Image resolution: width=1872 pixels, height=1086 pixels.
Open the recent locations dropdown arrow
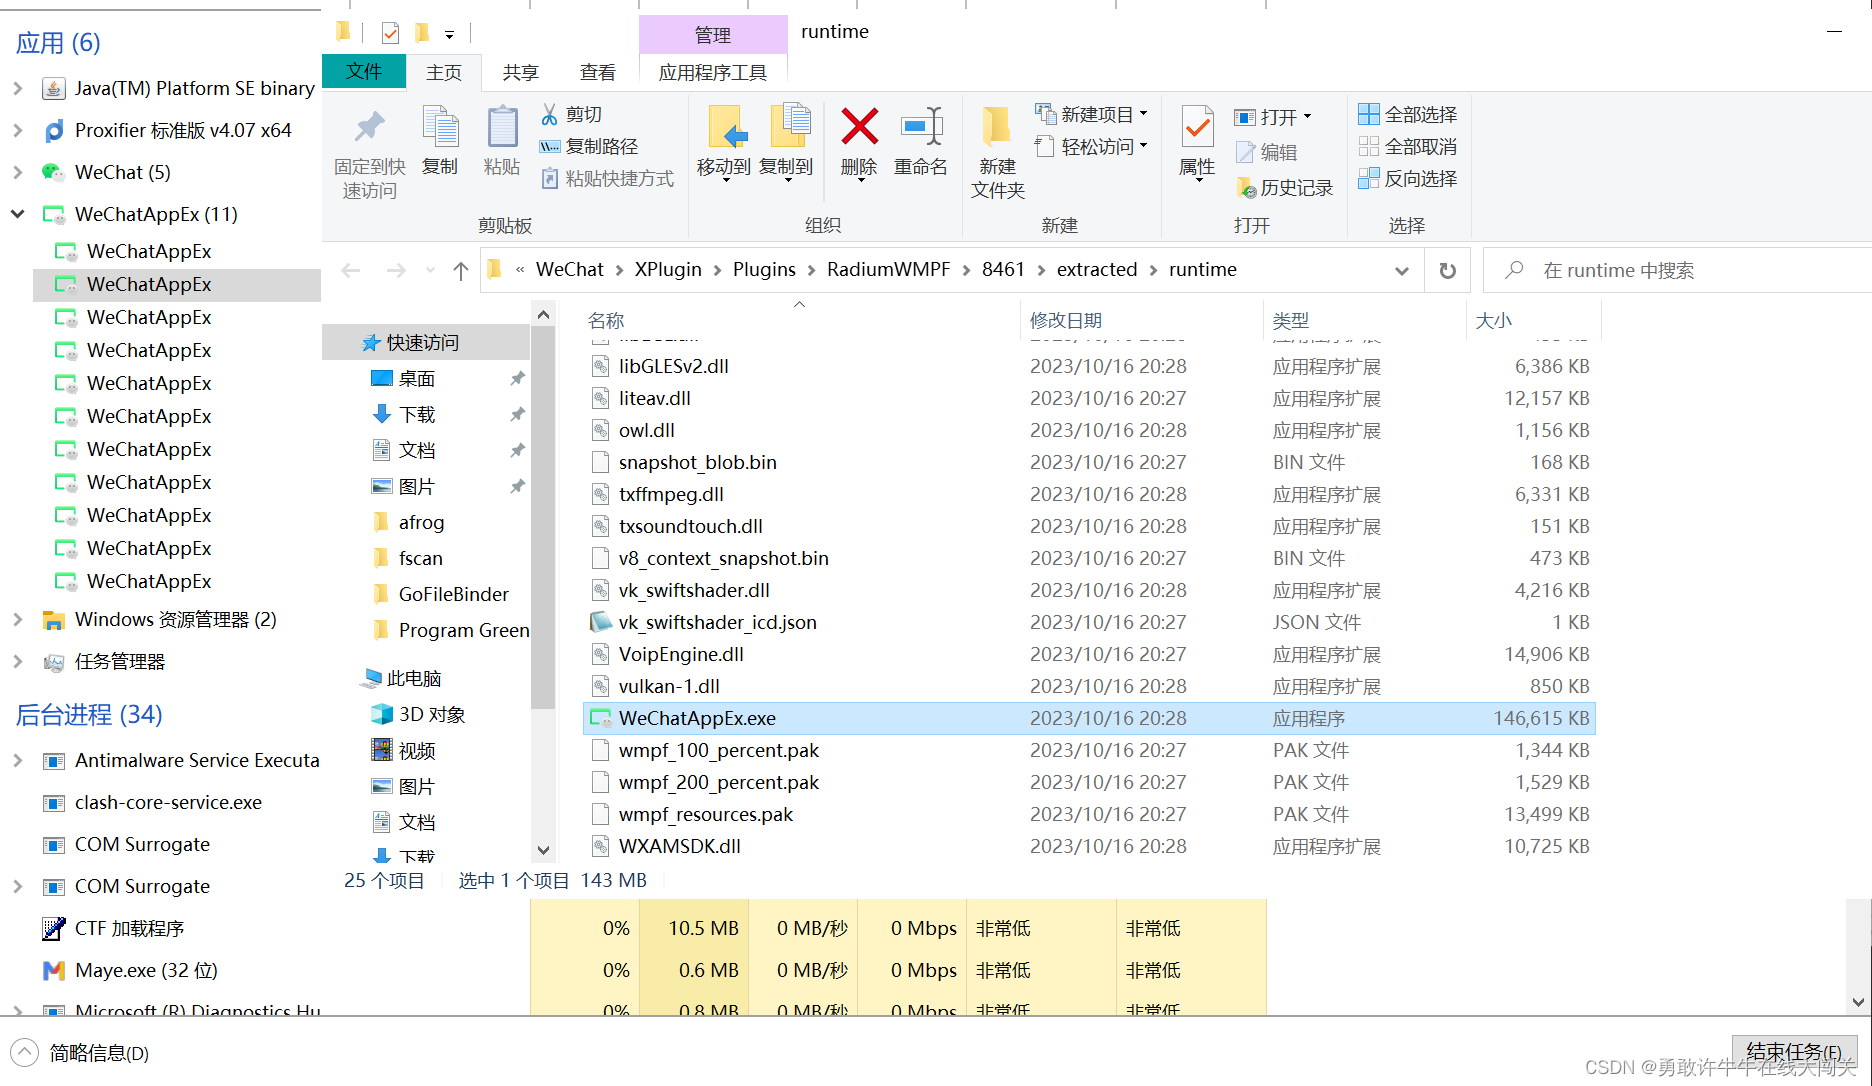coord(431,270)
